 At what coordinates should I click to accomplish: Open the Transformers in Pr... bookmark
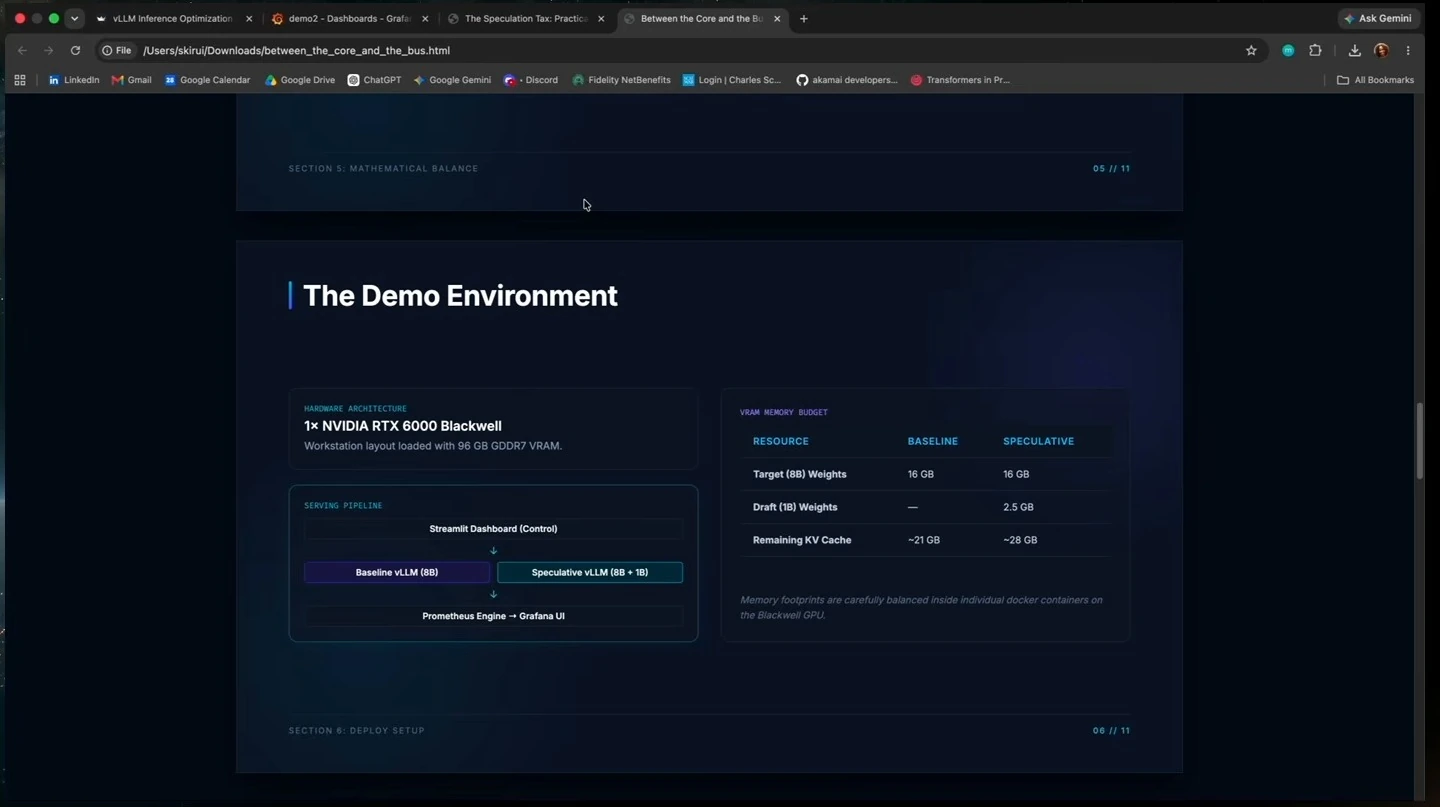(960, 80)
